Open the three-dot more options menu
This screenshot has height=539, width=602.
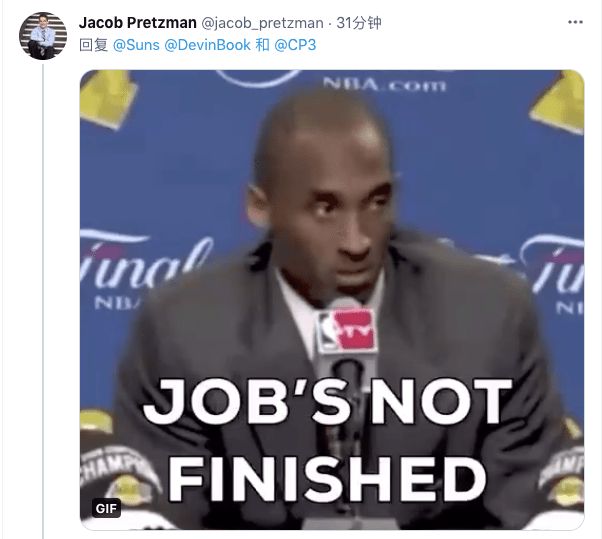point(575,22)
